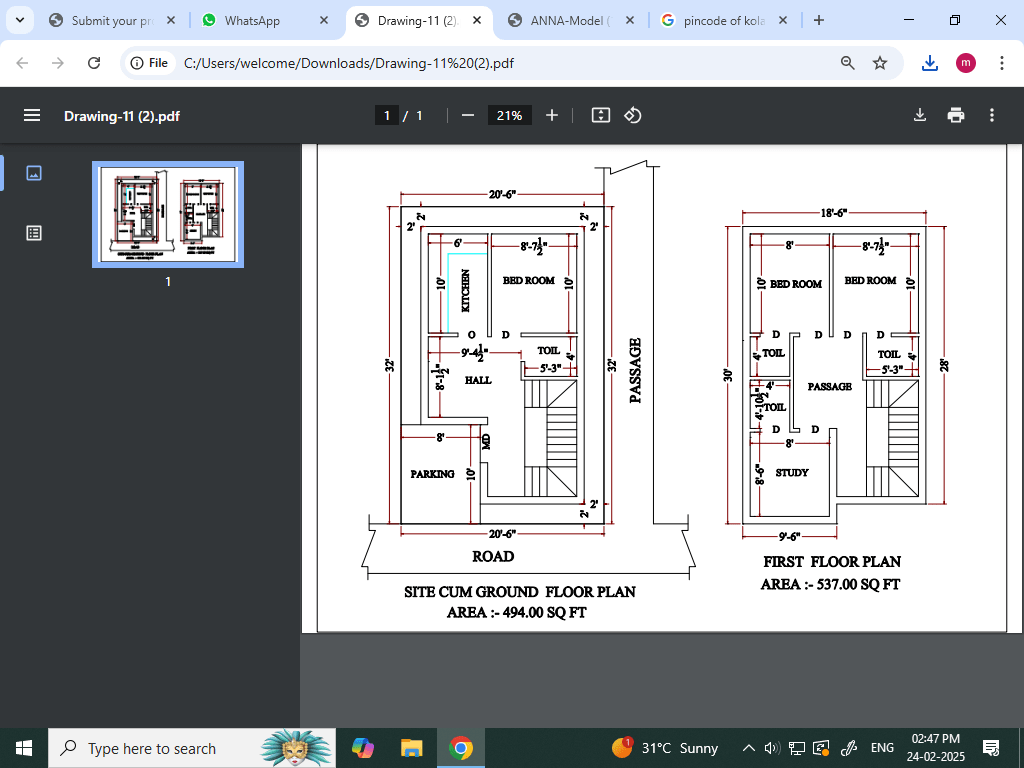Expand the Chrome tab search dropdown
Viewport: 1024px width, 768px height.
pos(19,20)
